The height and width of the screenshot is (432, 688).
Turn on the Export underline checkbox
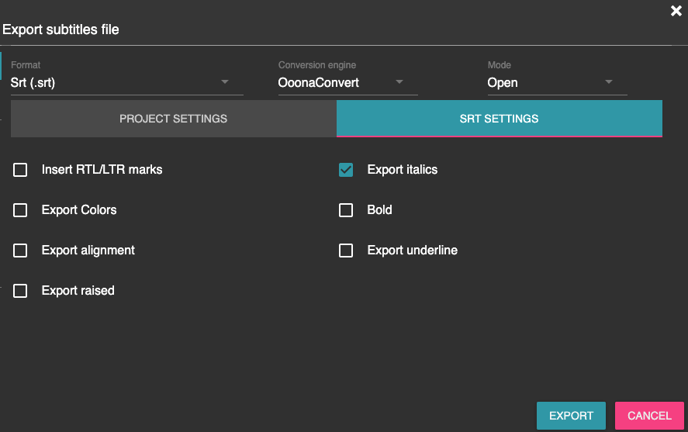coord(346,250)
